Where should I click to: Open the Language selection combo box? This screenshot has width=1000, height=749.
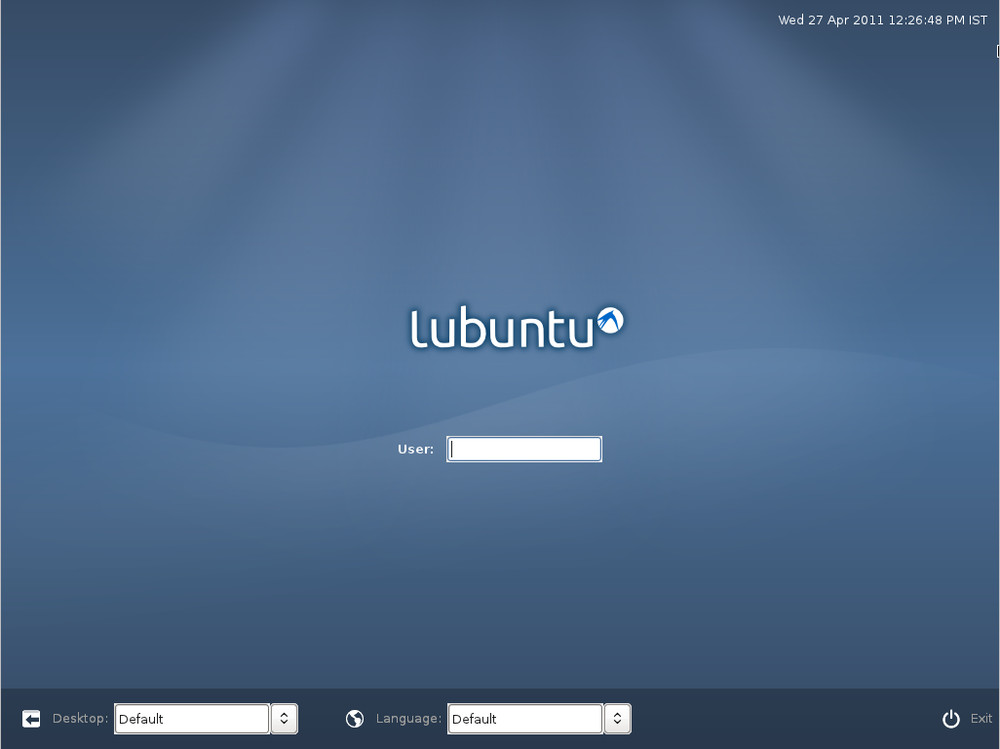524,718
